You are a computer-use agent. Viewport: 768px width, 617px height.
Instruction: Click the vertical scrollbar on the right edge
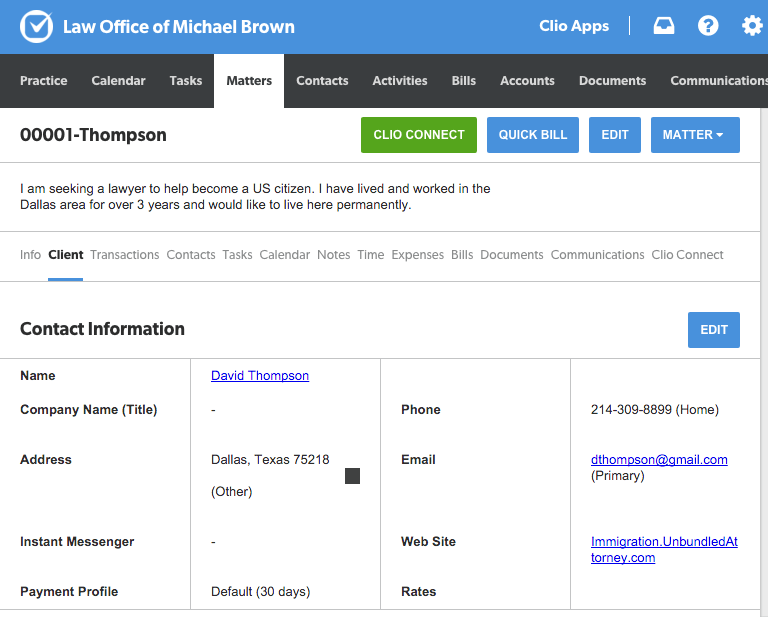(x=764, y=362)
